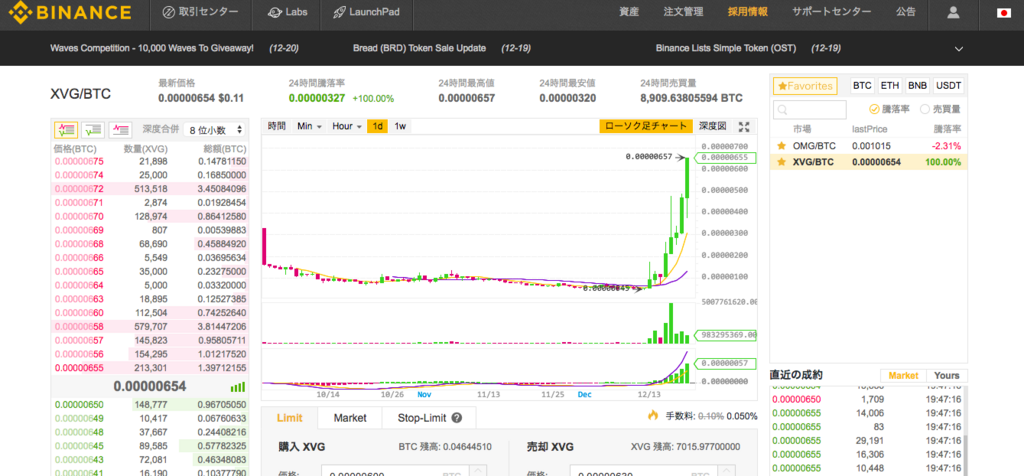Switch to 深度図 depth chart
Image resolution: width=1024 pixels, height=476 pixels.
click(712, 126)
